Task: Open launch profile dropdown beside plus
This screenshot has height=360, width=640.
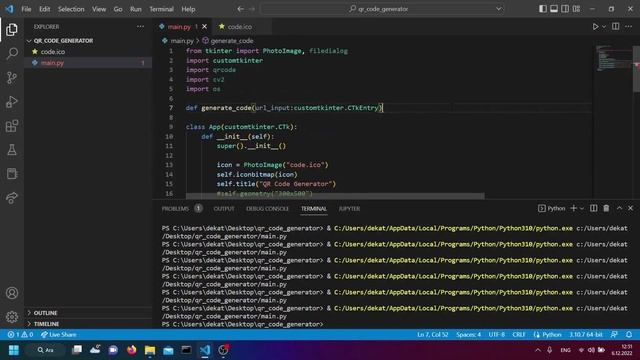Action: tap(582, 208)
